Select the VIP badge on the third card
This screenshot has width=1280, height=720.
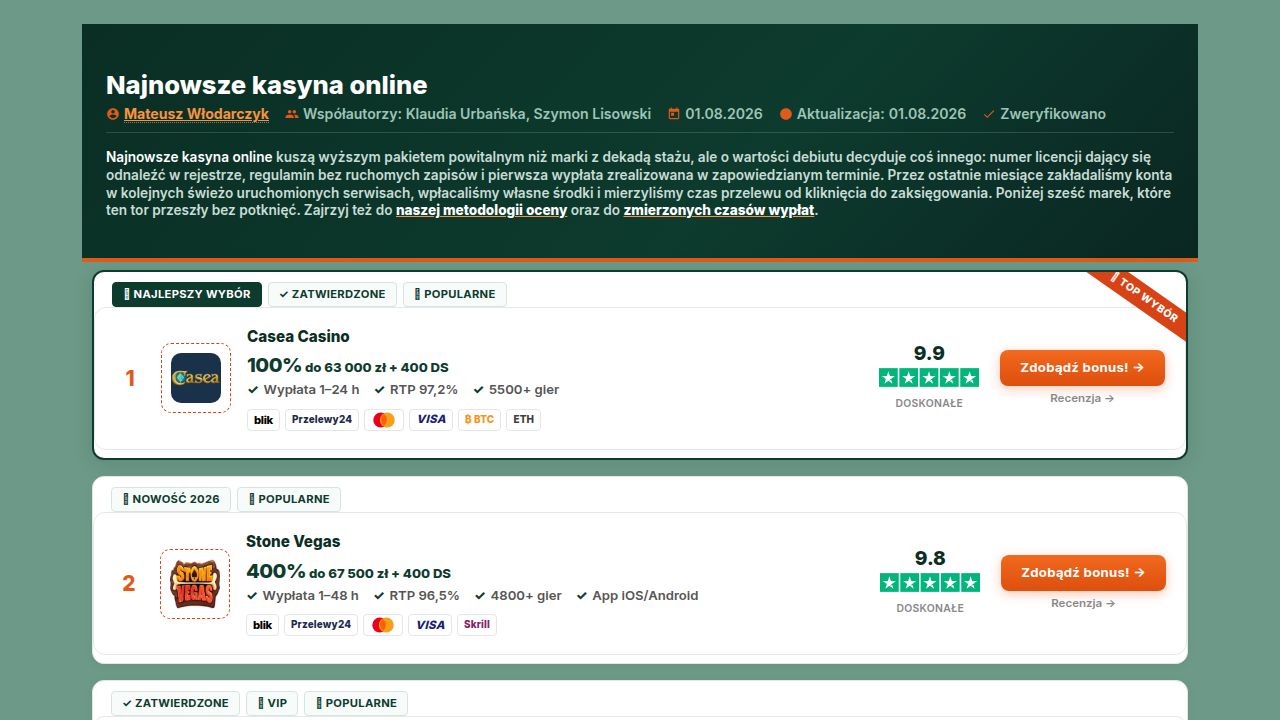pyautogui.click(x=272, y=703)
